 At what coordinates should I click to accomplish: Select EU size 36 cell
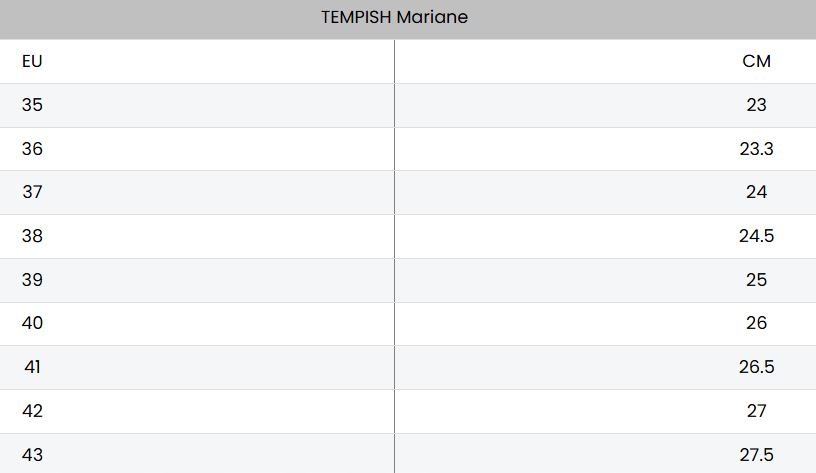(x=32, y=149)
